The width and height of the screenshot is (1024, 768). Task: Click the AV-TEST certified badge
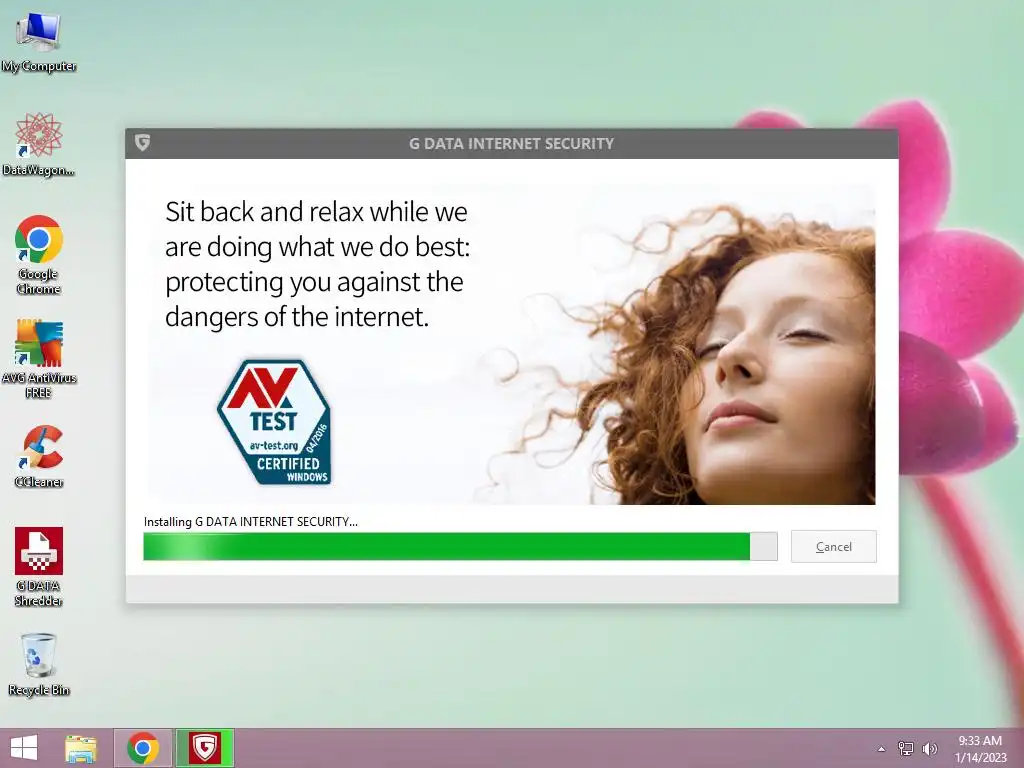[x=274, y=423]
